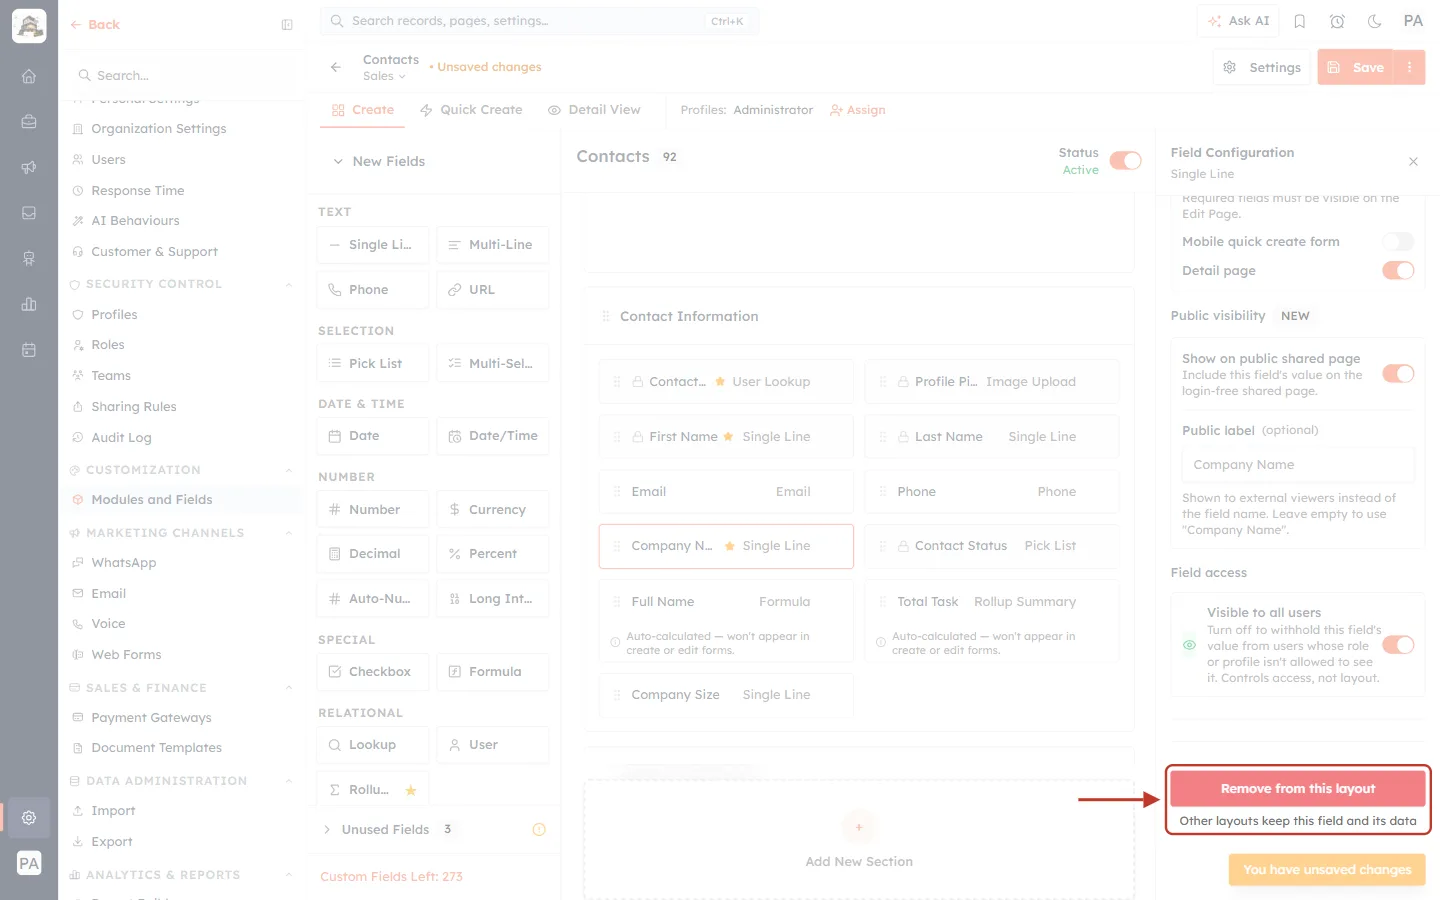Enable the Mobile quick create form toggle
The image size is (1440, 900).
pyautogui.click(x=1398, y=241)
